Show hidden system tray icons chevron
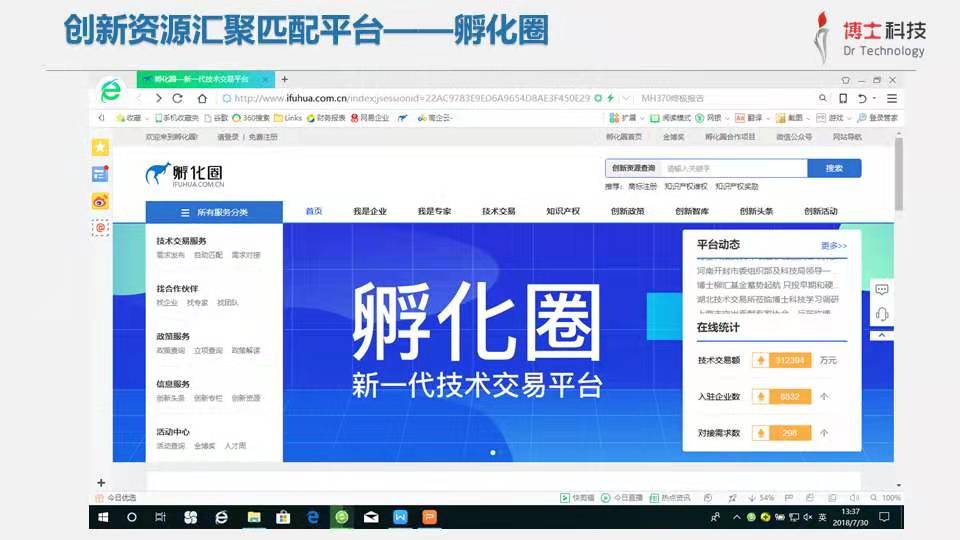Viewport: 960px width, 540px height. pos(737,517)
